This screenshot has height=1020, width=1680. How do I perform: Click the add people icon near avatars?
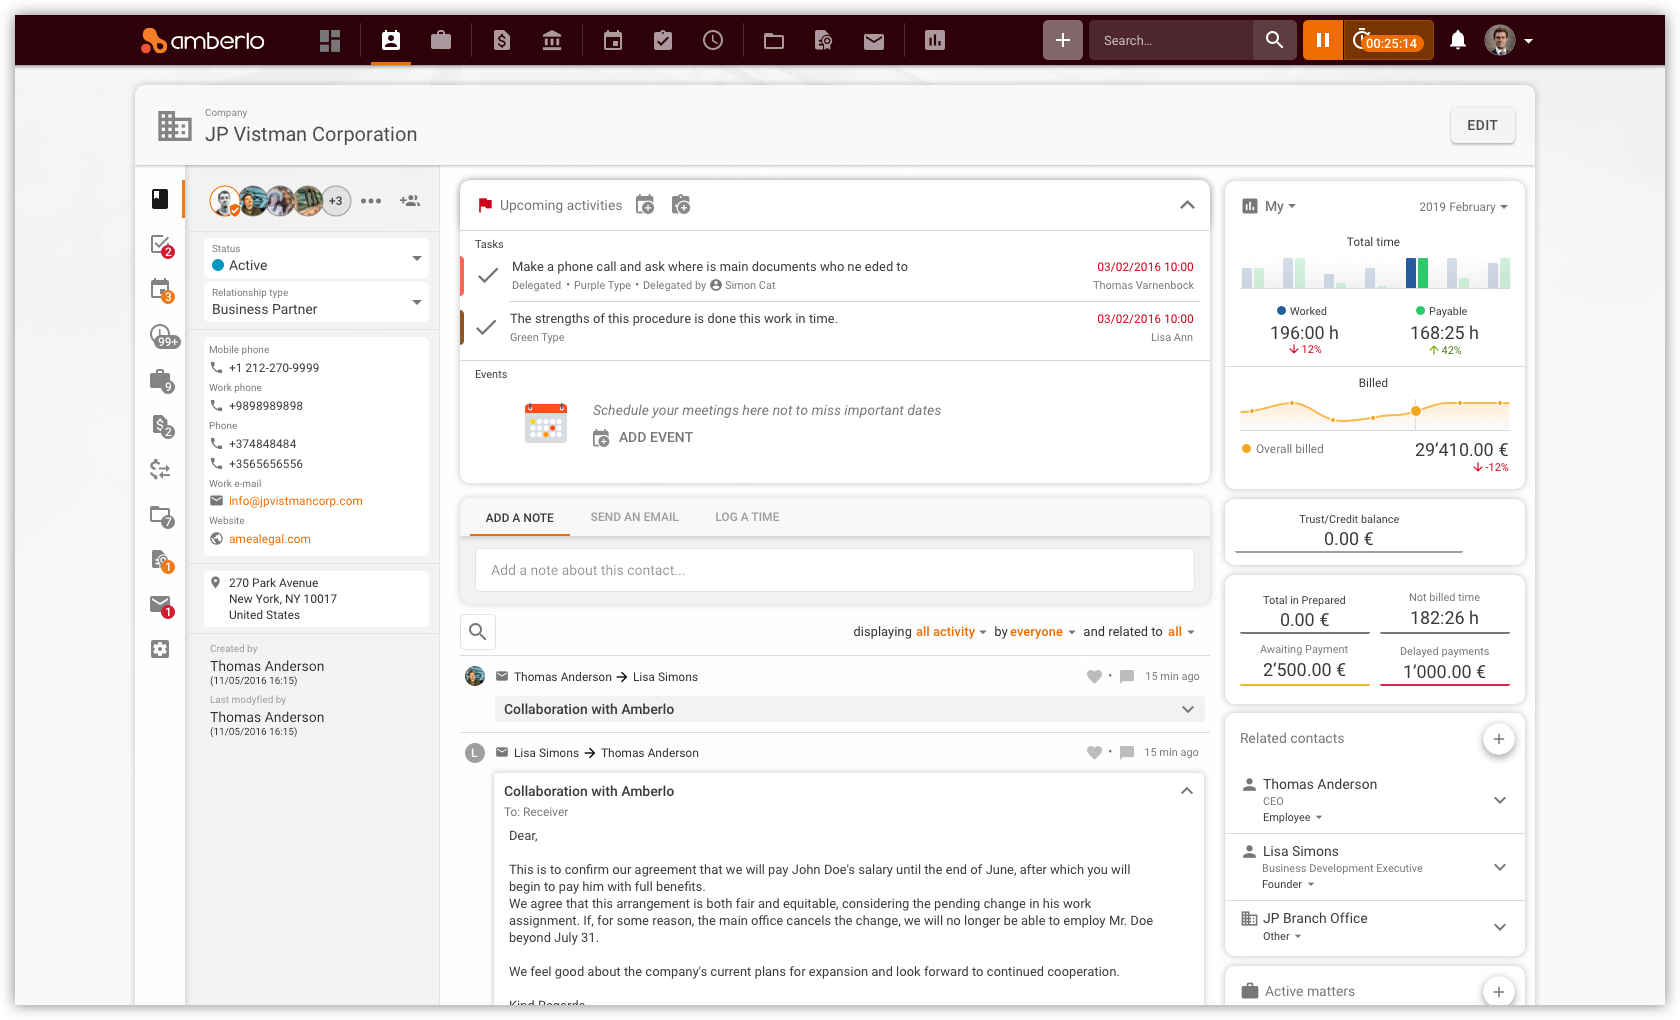coord(410,201)
